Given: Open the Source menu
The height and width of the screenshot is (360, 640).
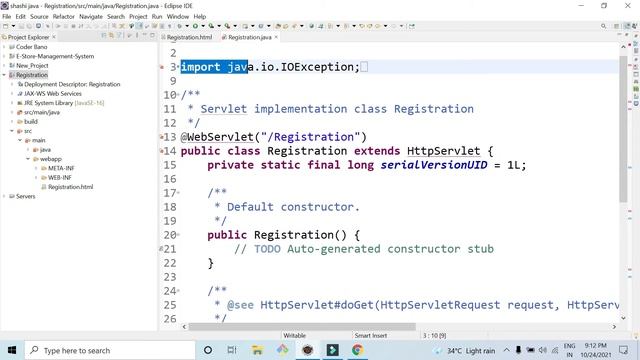Looking at the screenshot, I should pos(39,16).
